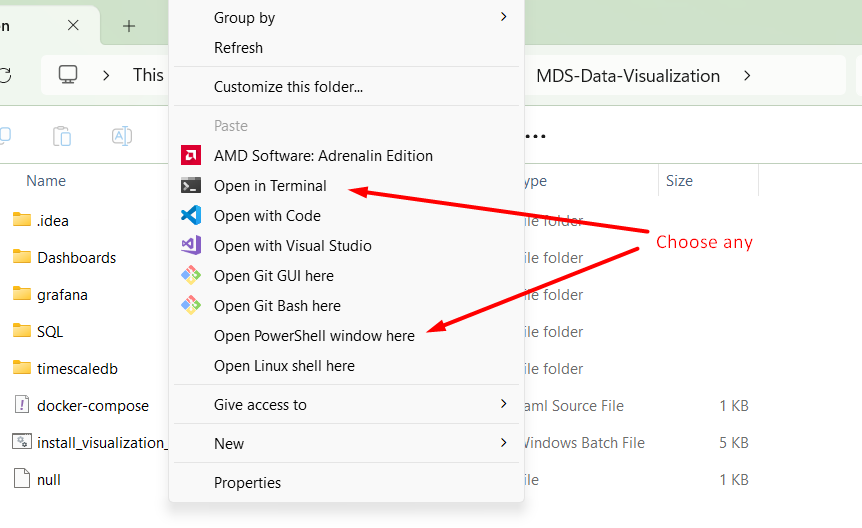
Task: Click the rename icon in toolbar
Action: [122, 136]
